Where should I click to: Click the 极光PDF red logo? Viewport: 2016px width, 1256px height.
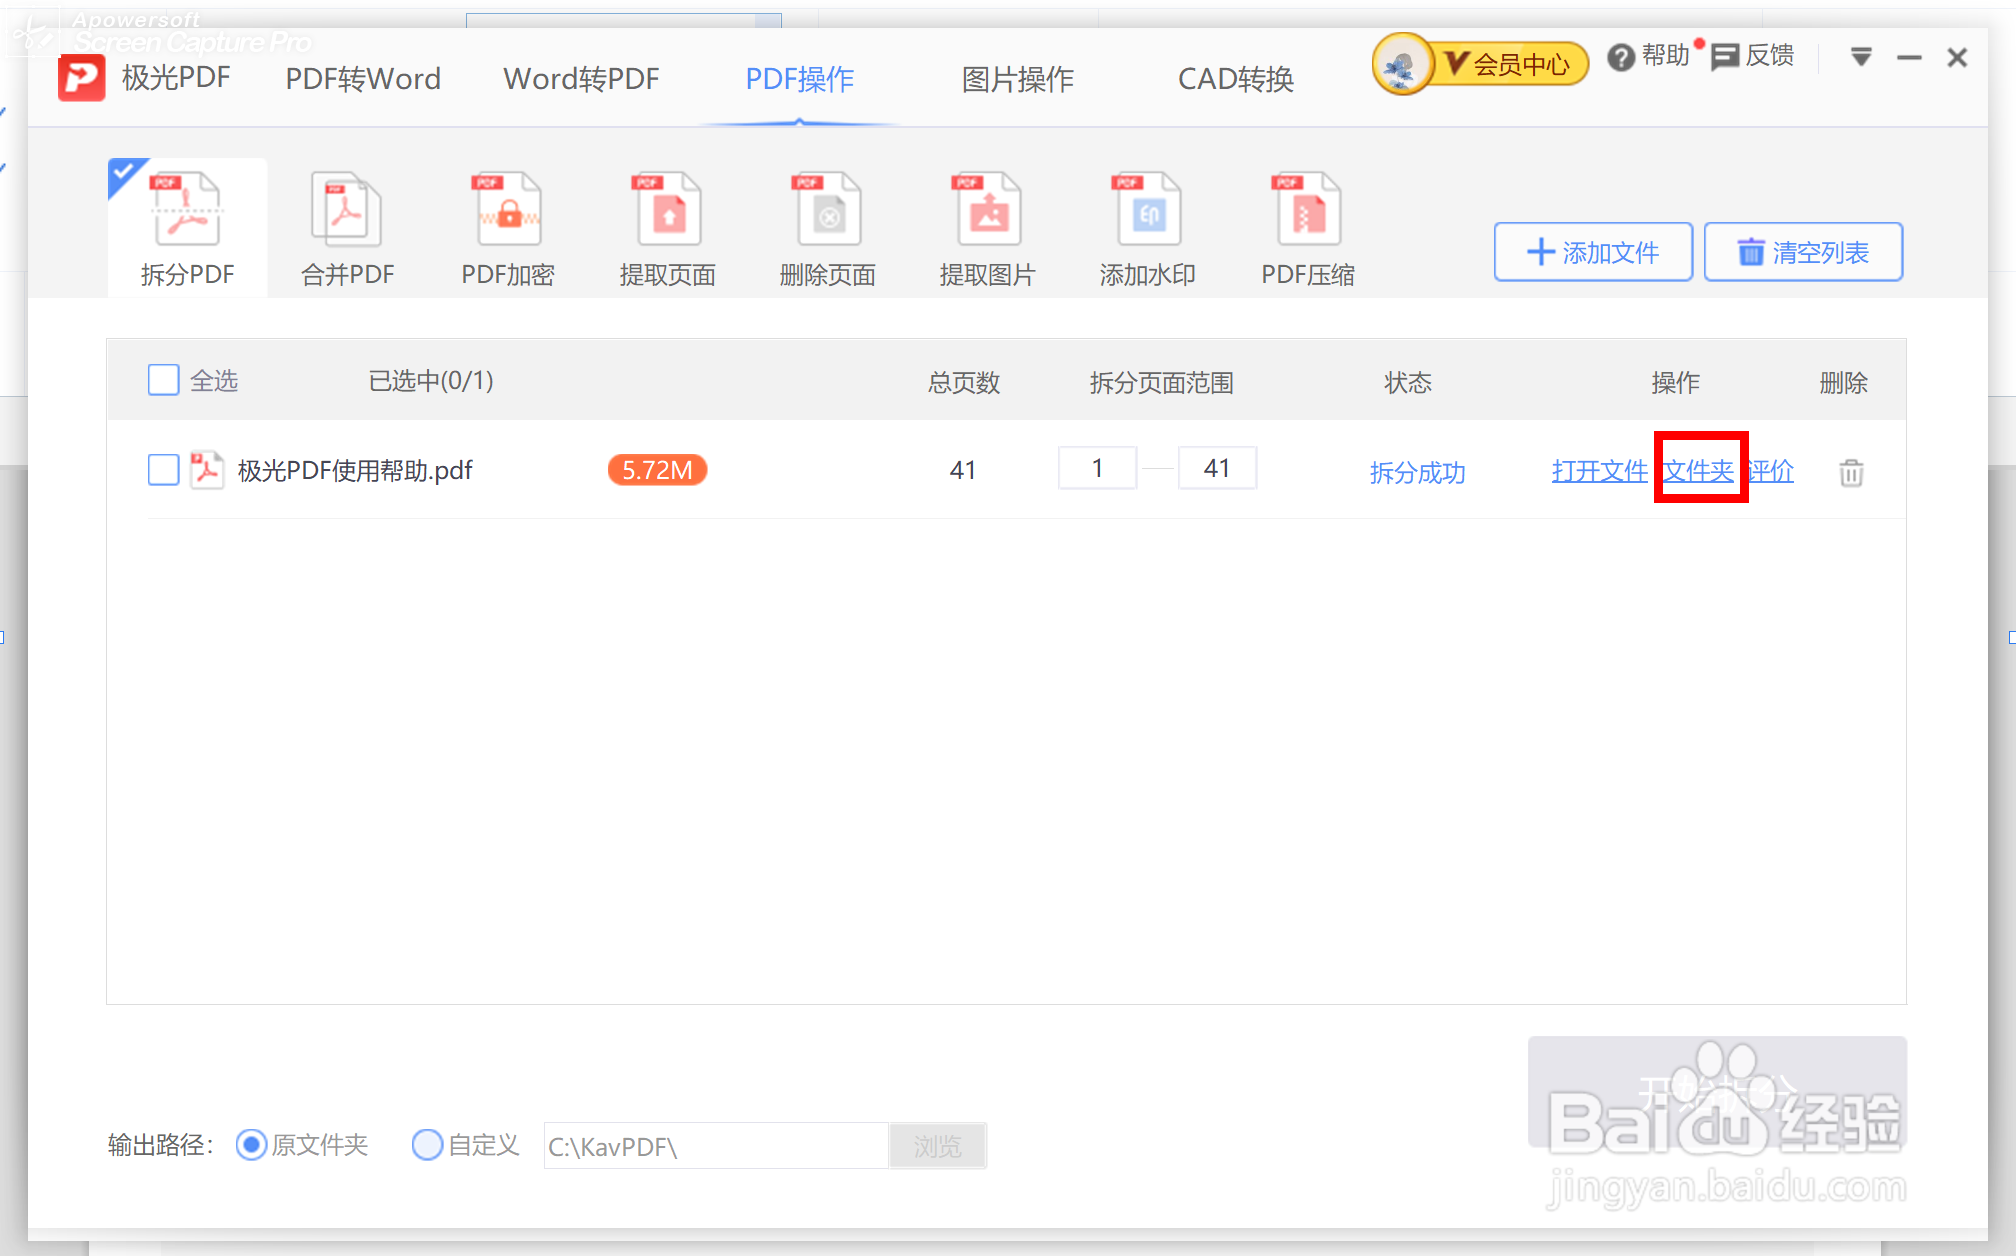tap(81, 78)
